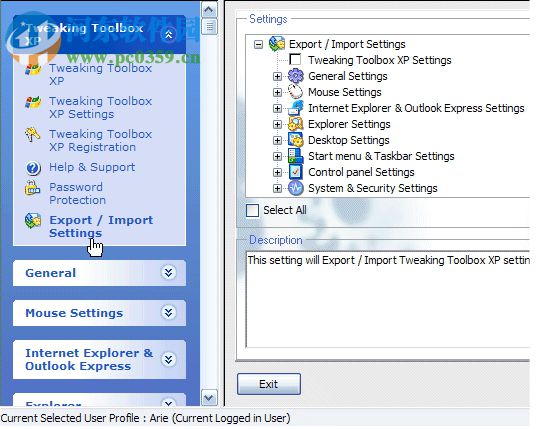Viewport: 536px width, 429px height.
Task: Click the Export / Import Settings sidebar icon
Action: [33, 221]
